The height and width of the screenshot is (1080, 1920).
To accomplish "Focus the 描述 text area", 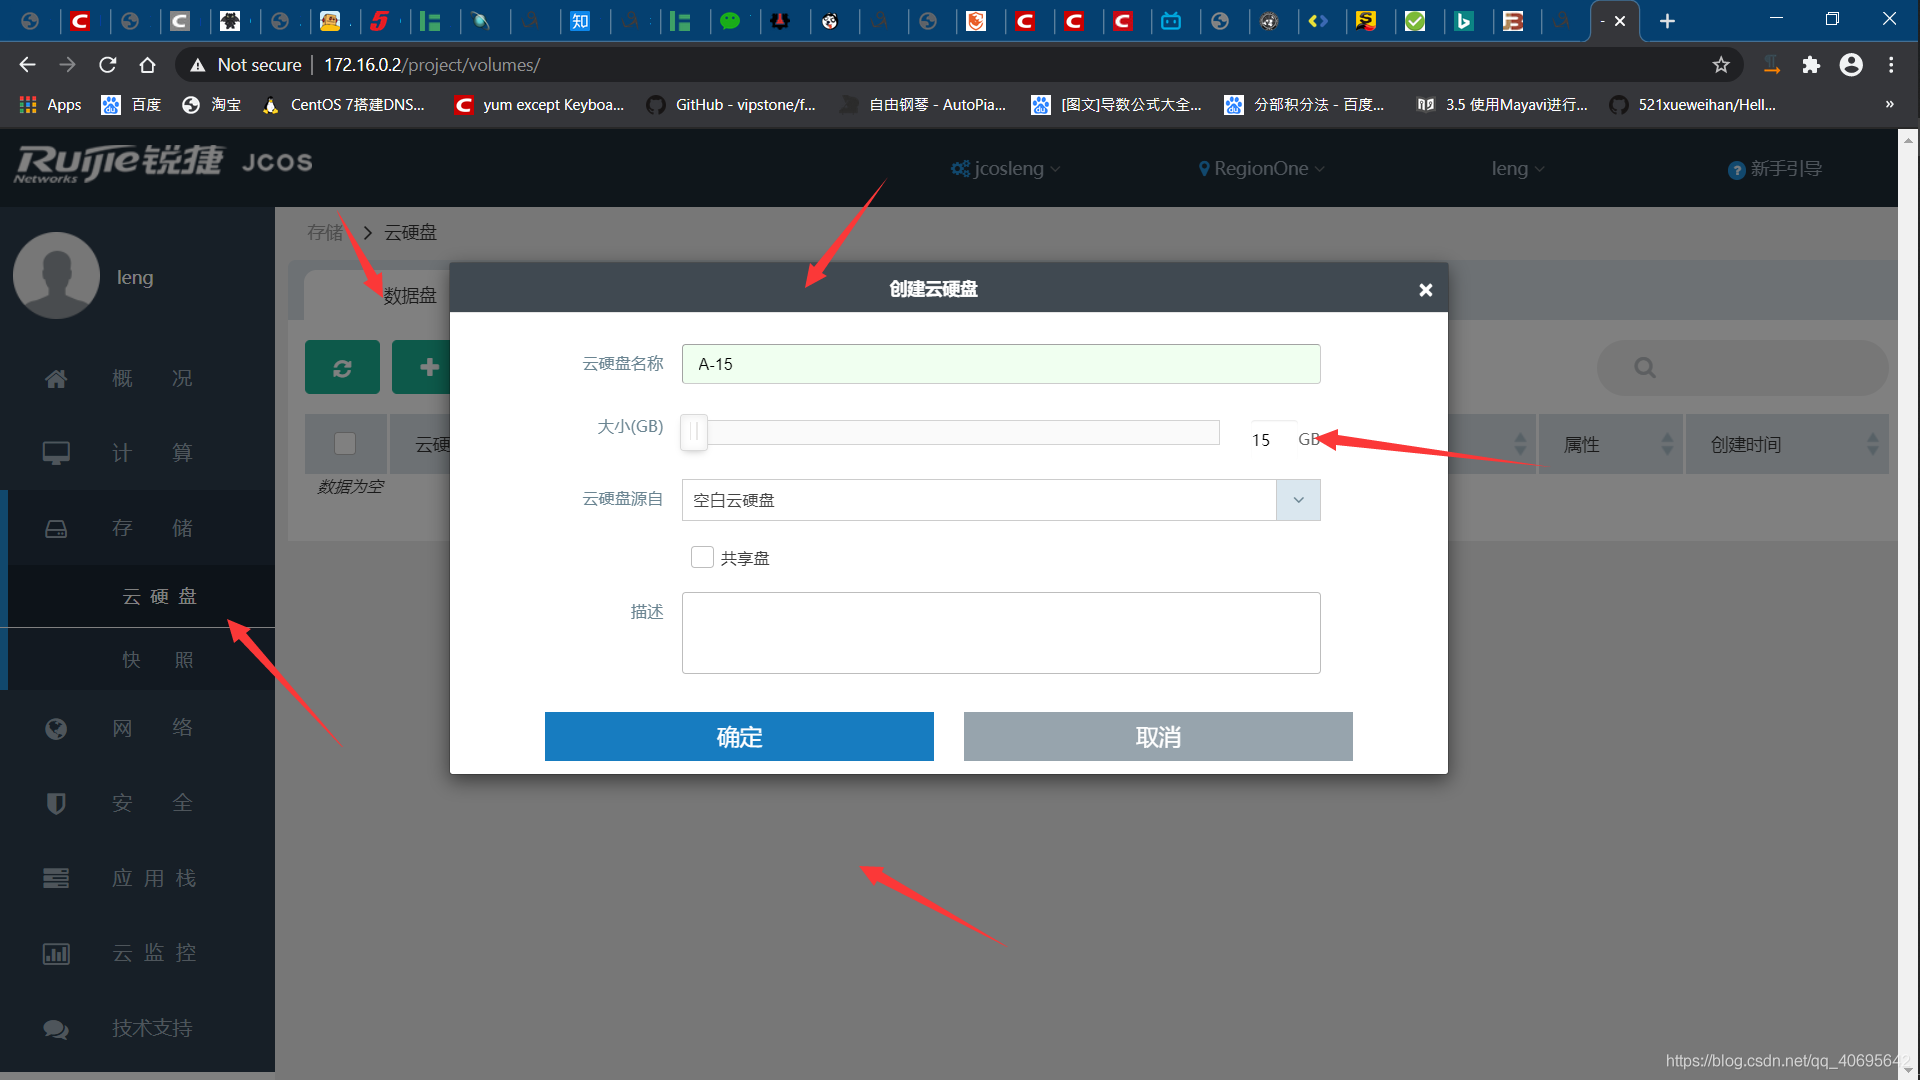I will coord(1001,633).
